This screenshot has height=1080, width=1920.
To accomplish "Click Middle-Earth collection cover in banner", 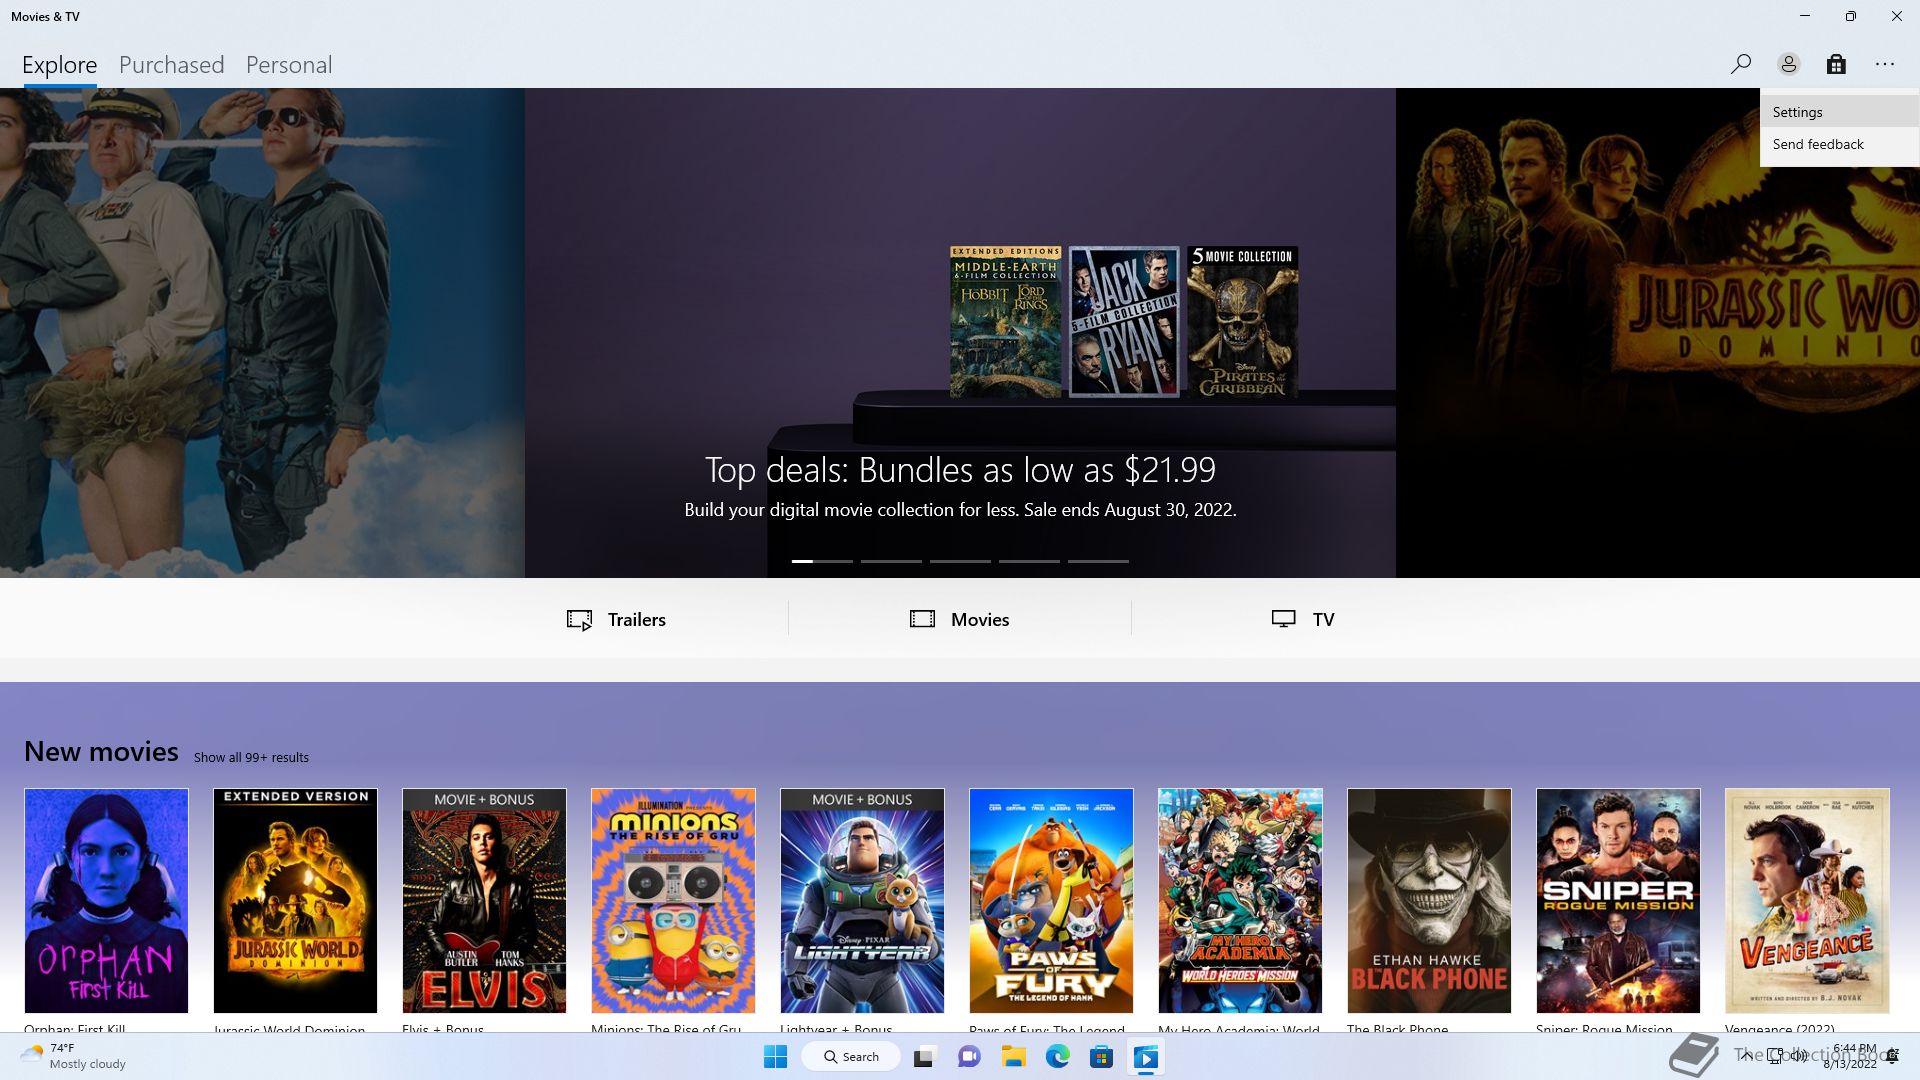I will tap(1005, 322).
